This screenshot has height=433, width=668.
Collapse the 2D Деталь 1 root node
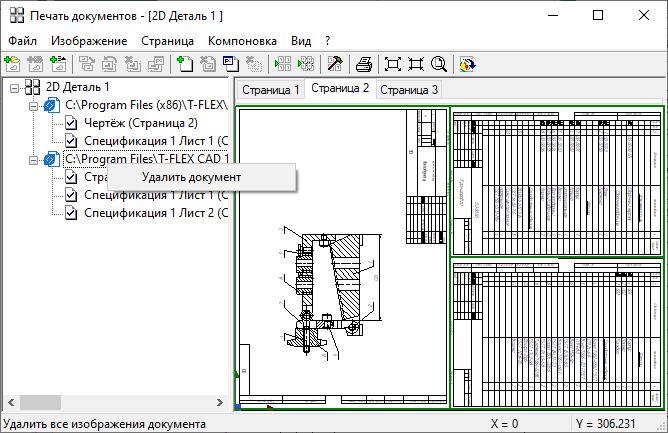[x=15, y=87]
